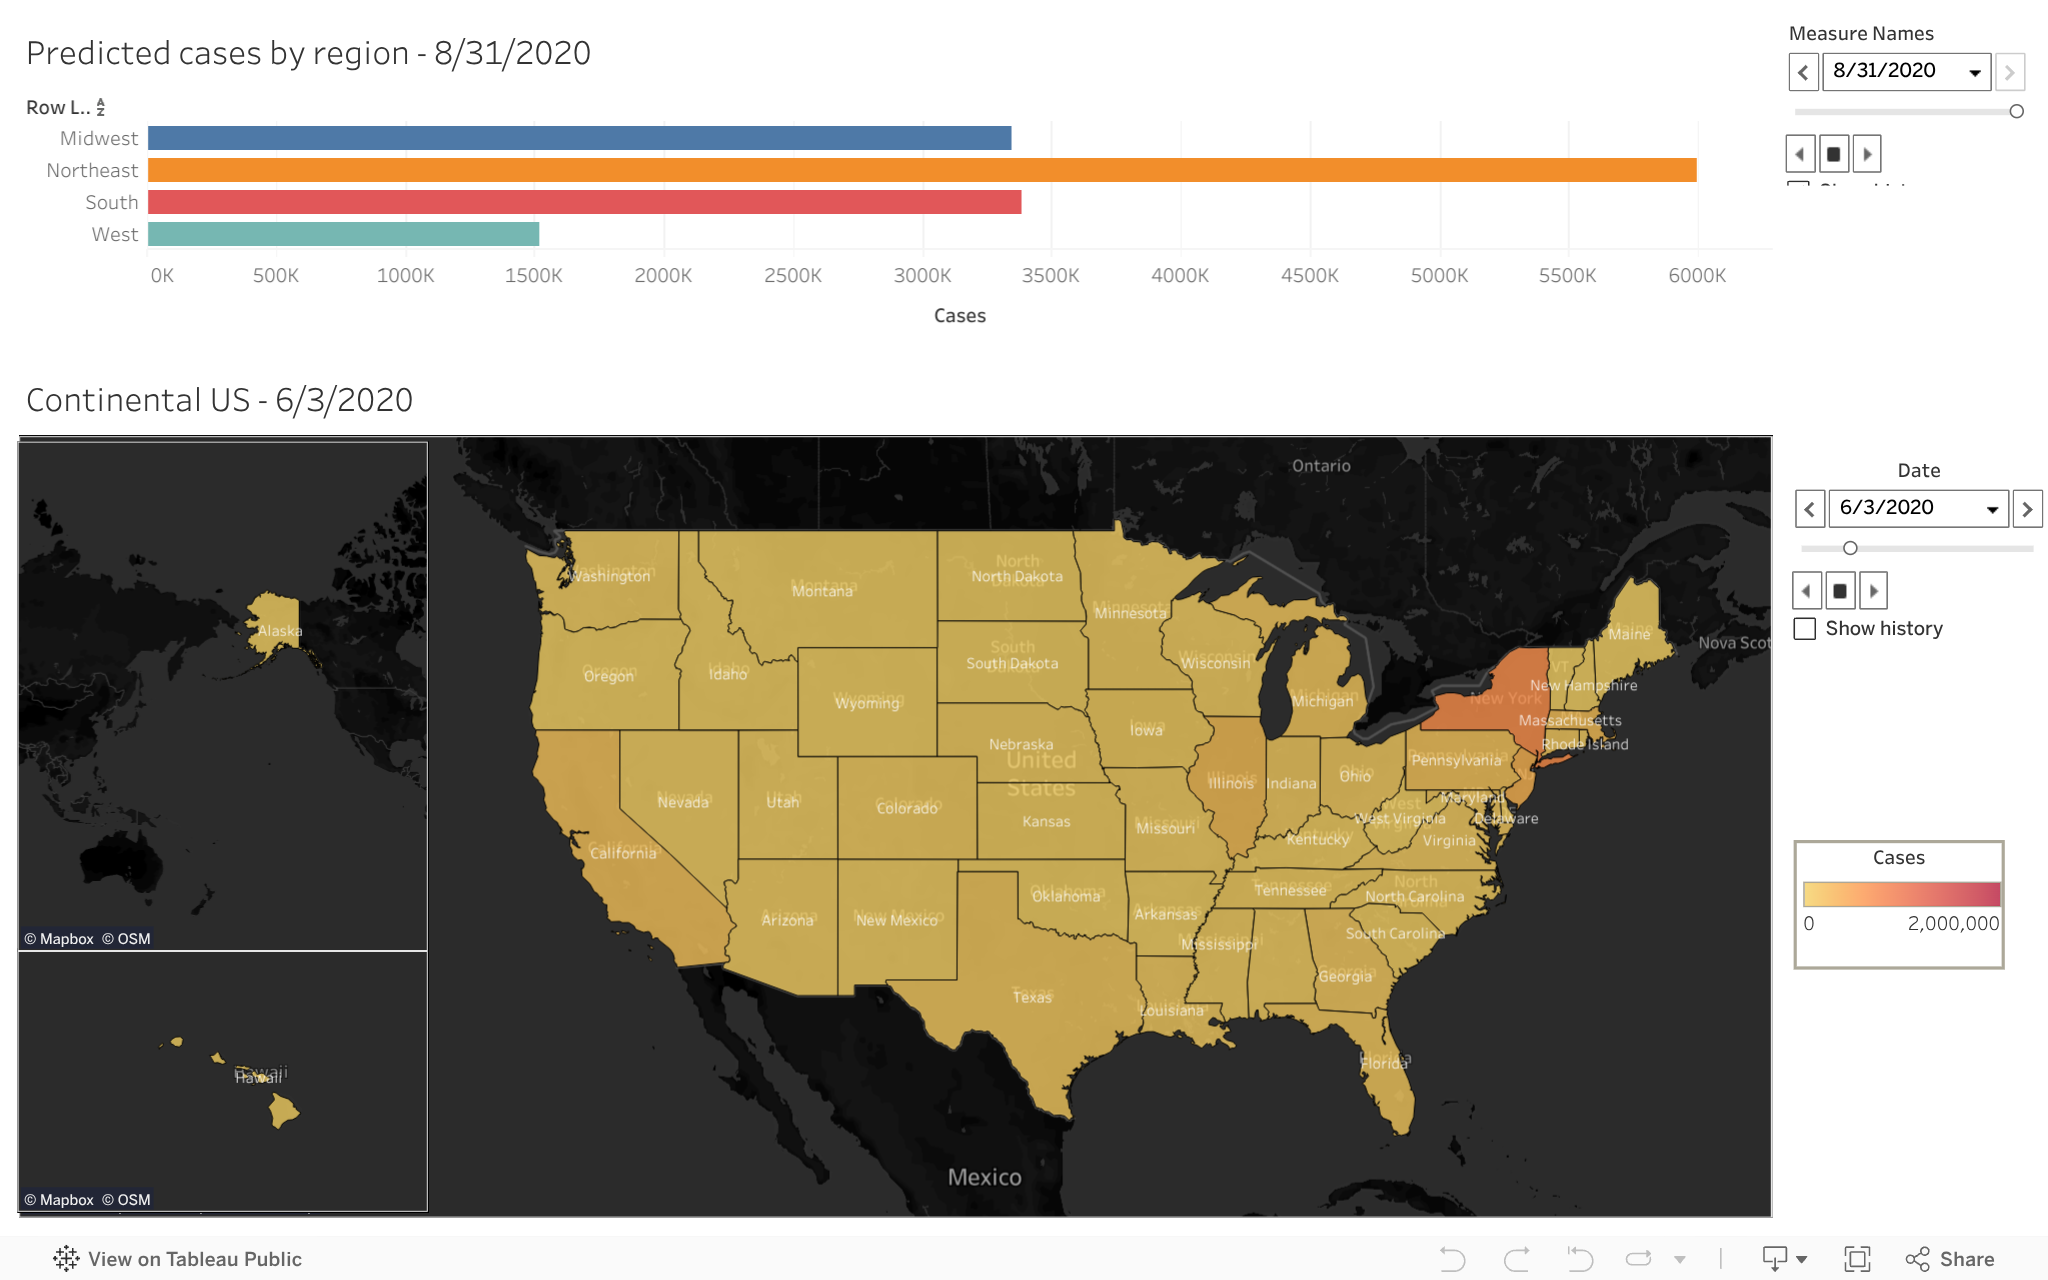The width and height of the screenshot is (2048, 1280).
Task: Enable the Show history checkbox
Action: point(1805,629)
